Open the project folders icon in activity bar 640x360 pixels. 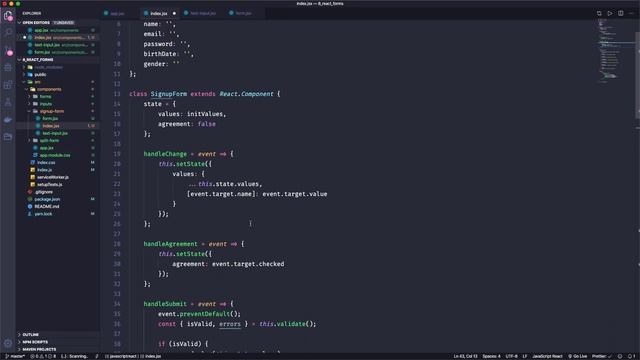(8, 137)
